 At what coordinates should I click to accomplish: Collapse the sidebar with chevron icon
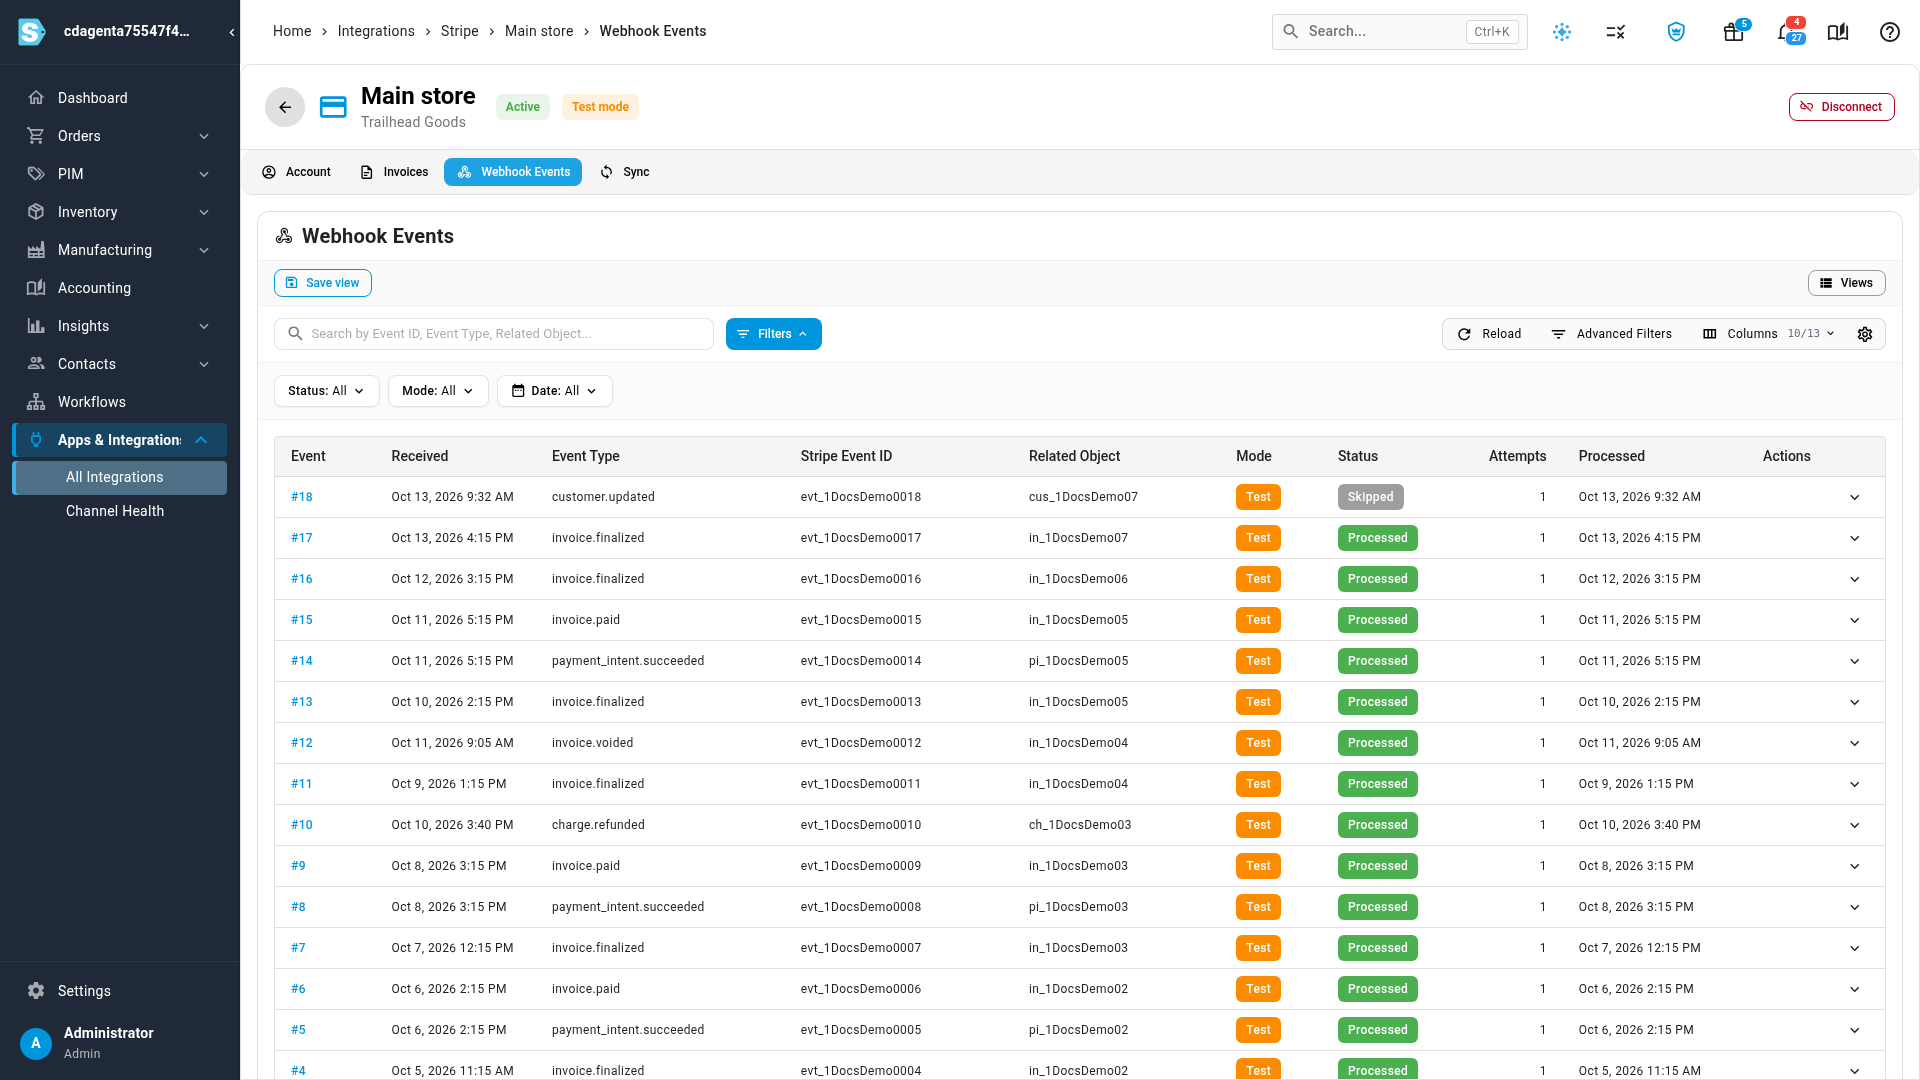(x=232, y=32)
